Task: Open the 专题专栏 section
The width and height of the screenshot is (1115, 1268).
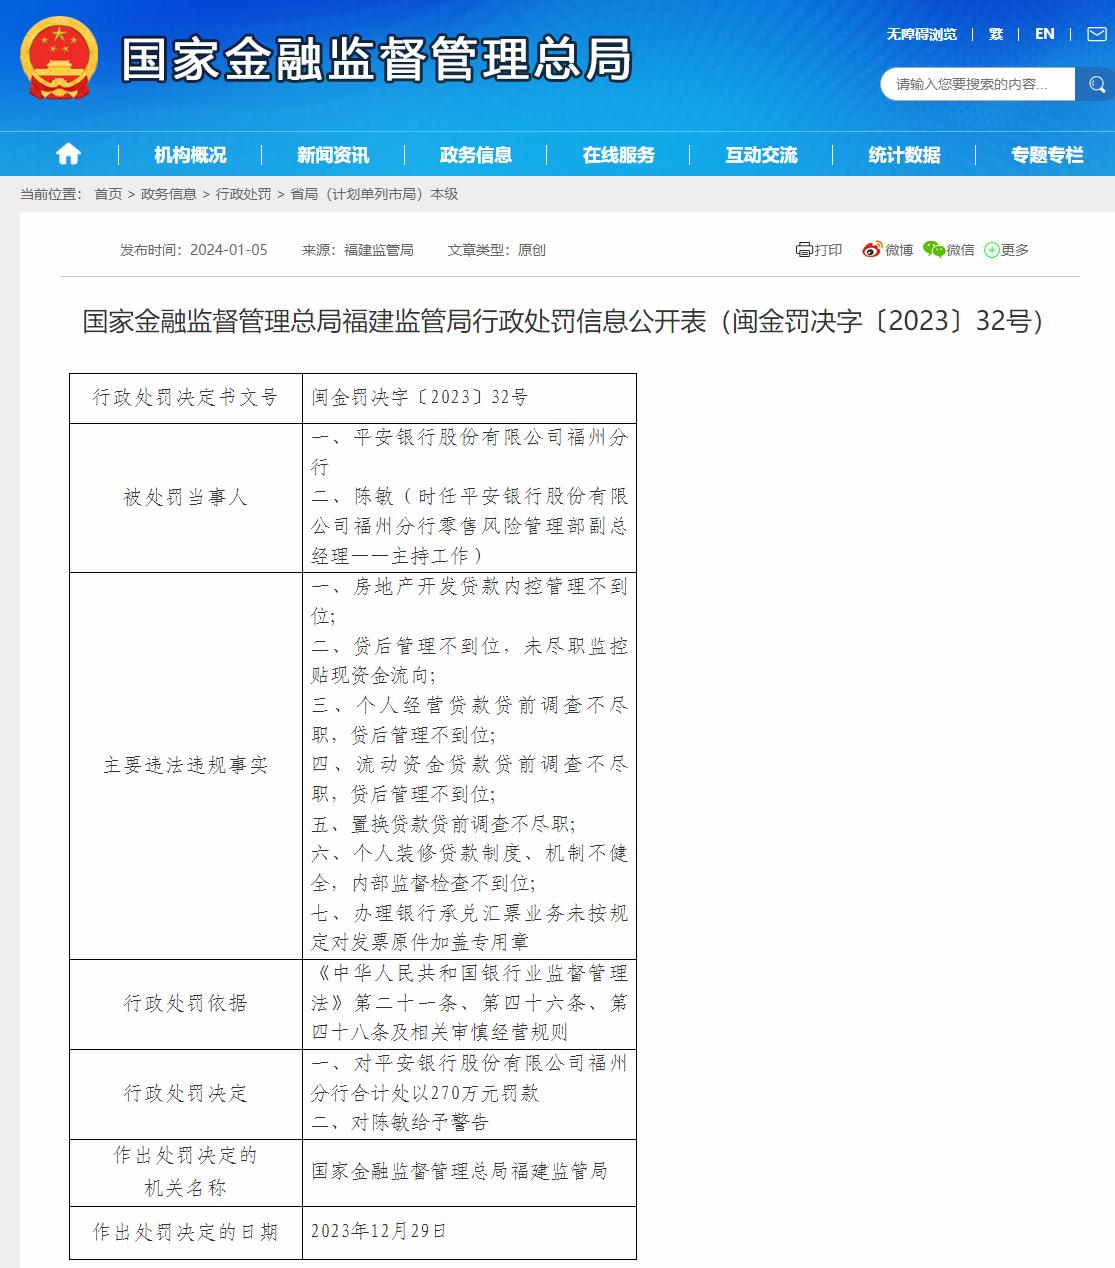Action: [x=1046, y=154]
